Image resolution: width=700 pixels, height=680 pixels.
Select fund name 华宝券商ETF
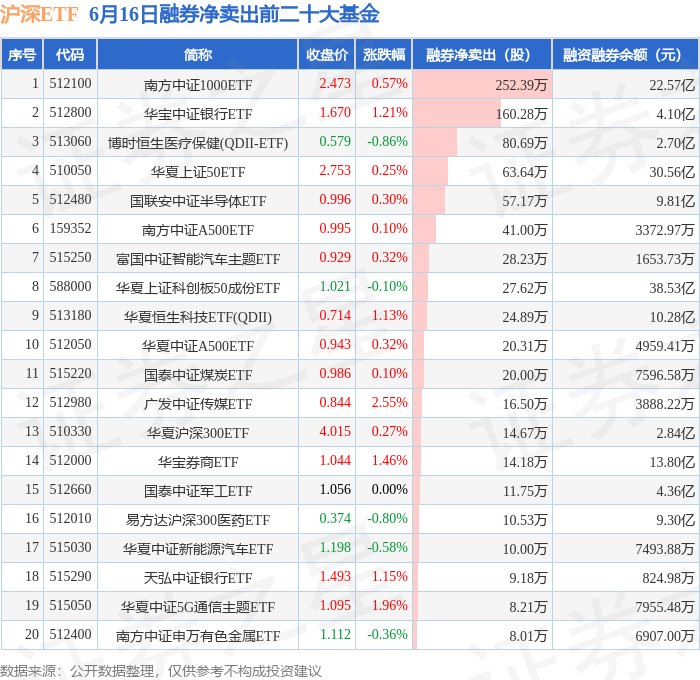[198, 462]
